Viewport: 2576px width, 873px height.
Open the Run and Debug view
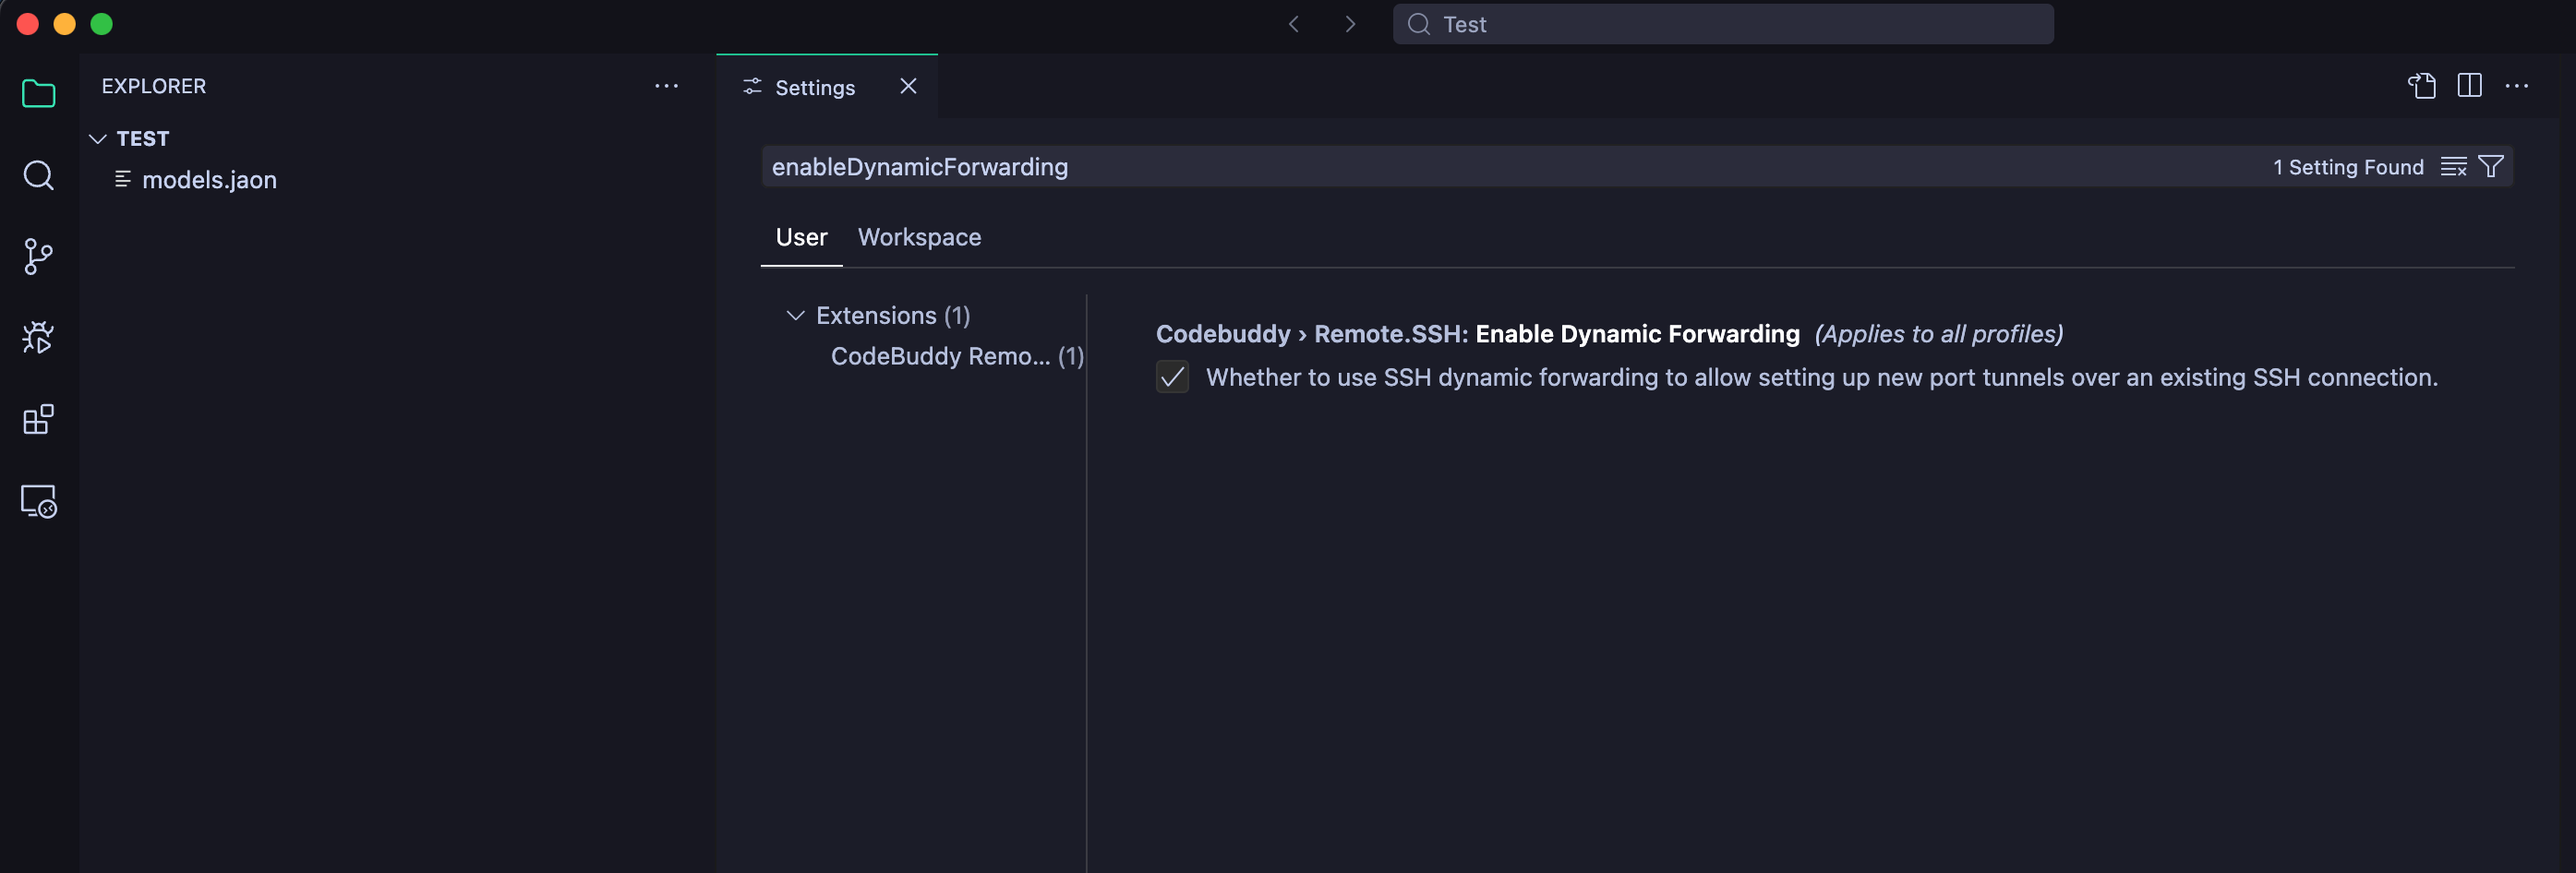coord(38,338)
